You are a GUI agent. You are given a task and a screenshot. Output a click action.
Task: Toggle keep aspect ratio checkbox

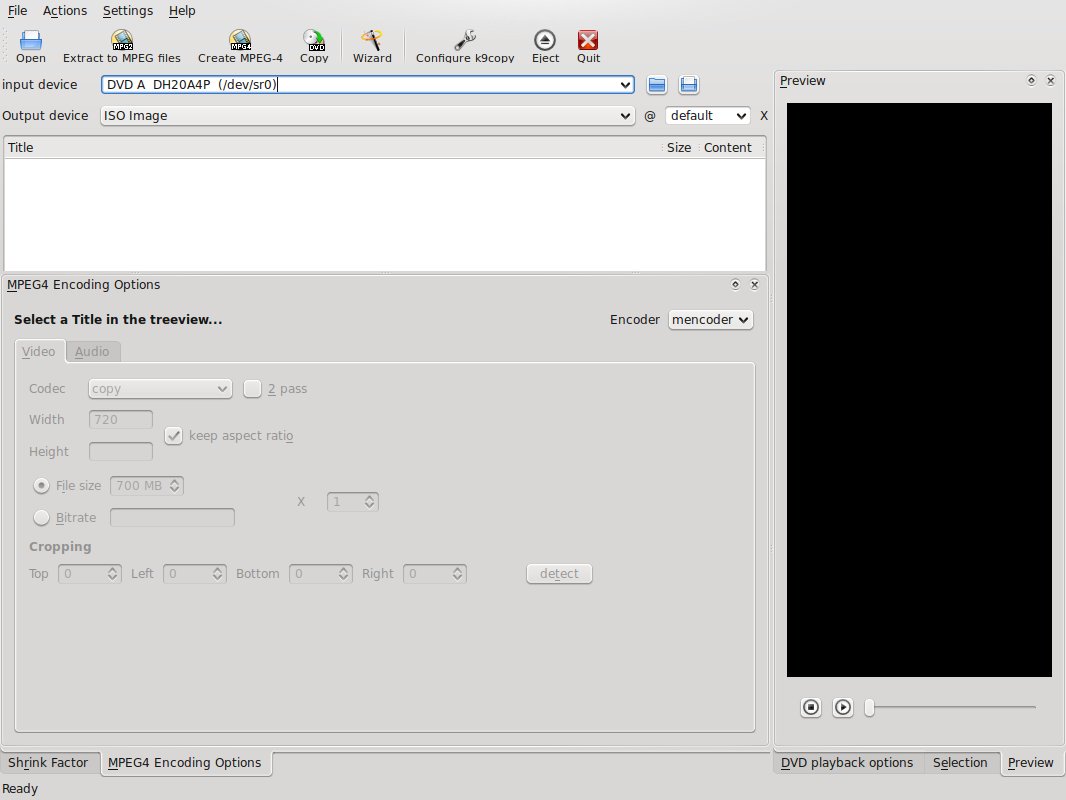pyautogui.click(x=174, y=436)
